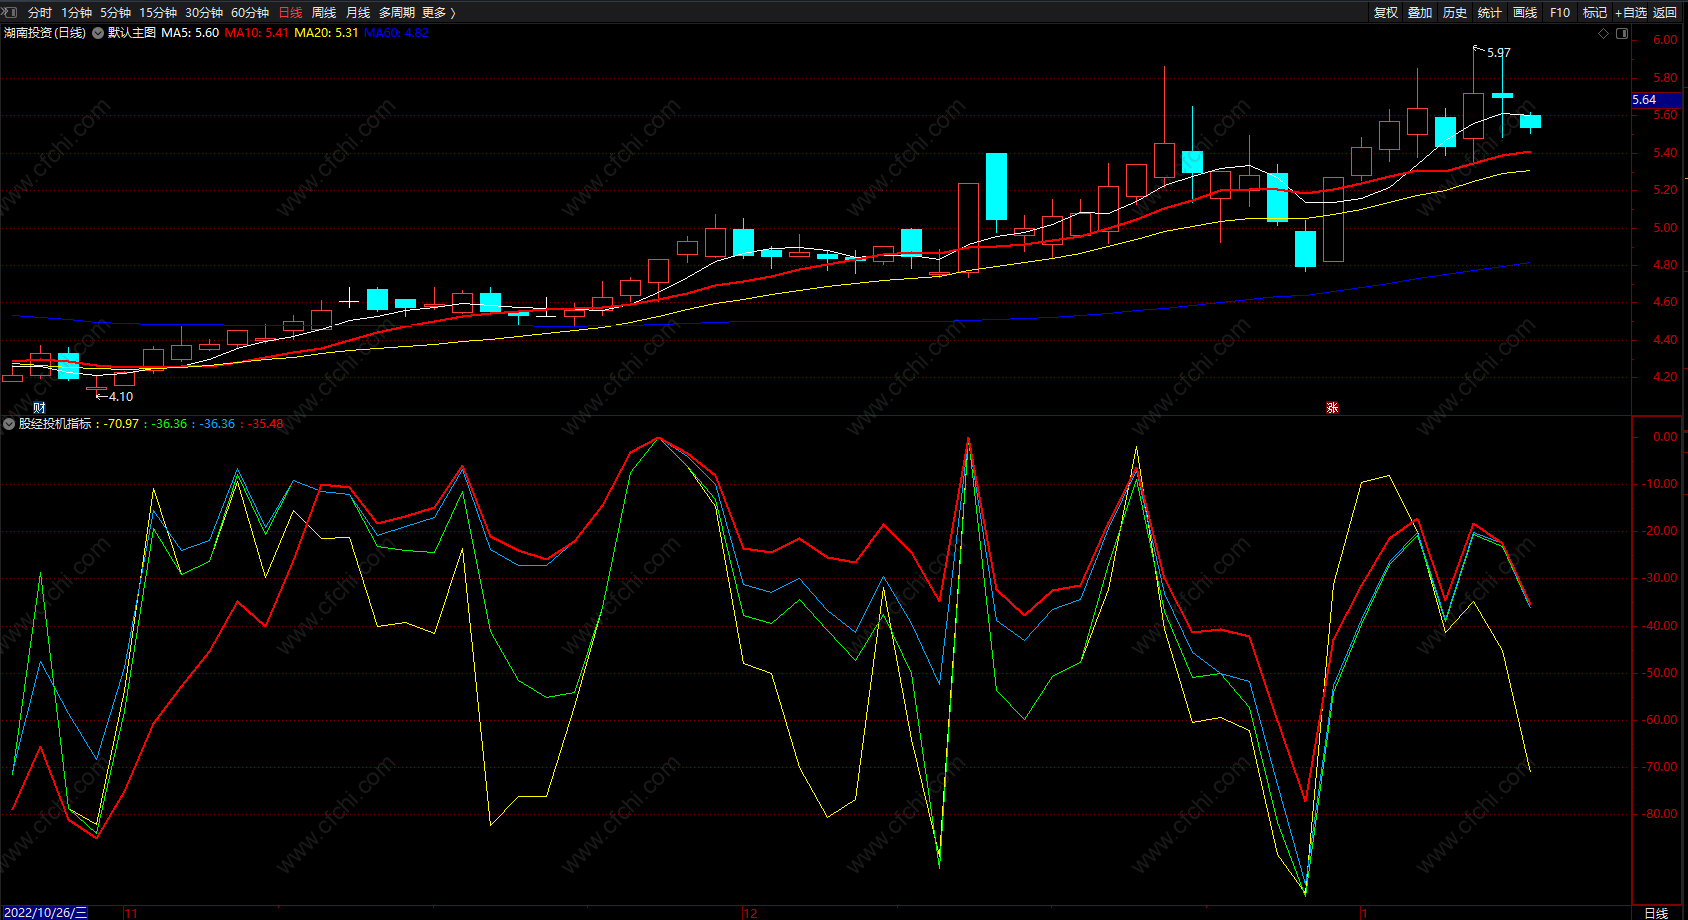Click the 5.64 current price label
This screenshot has width=1688, height=920.
click(x=1645, y=100)
